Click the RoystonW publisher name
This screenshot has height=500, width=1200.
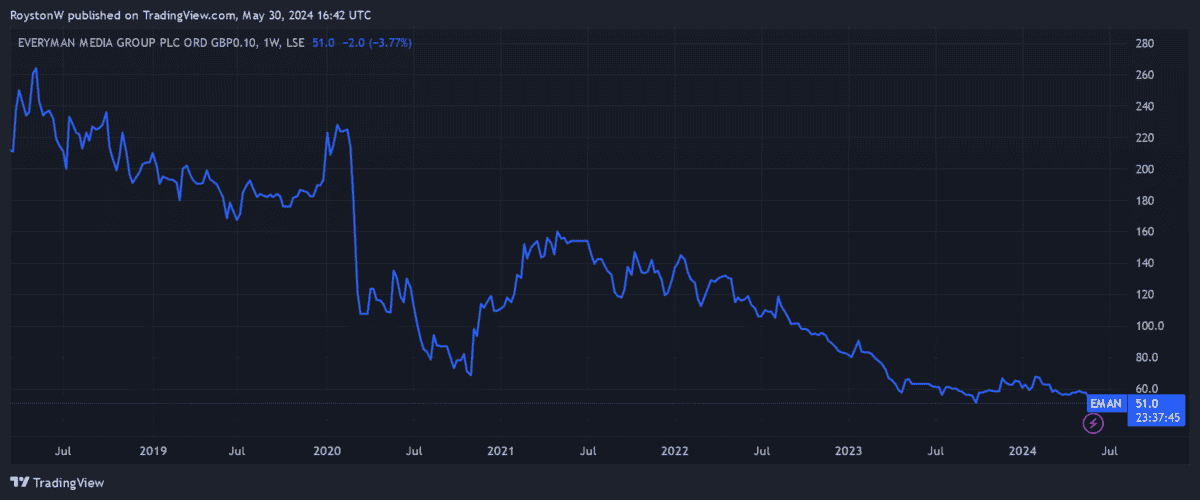pyautogui.click(x=38, y=15)
